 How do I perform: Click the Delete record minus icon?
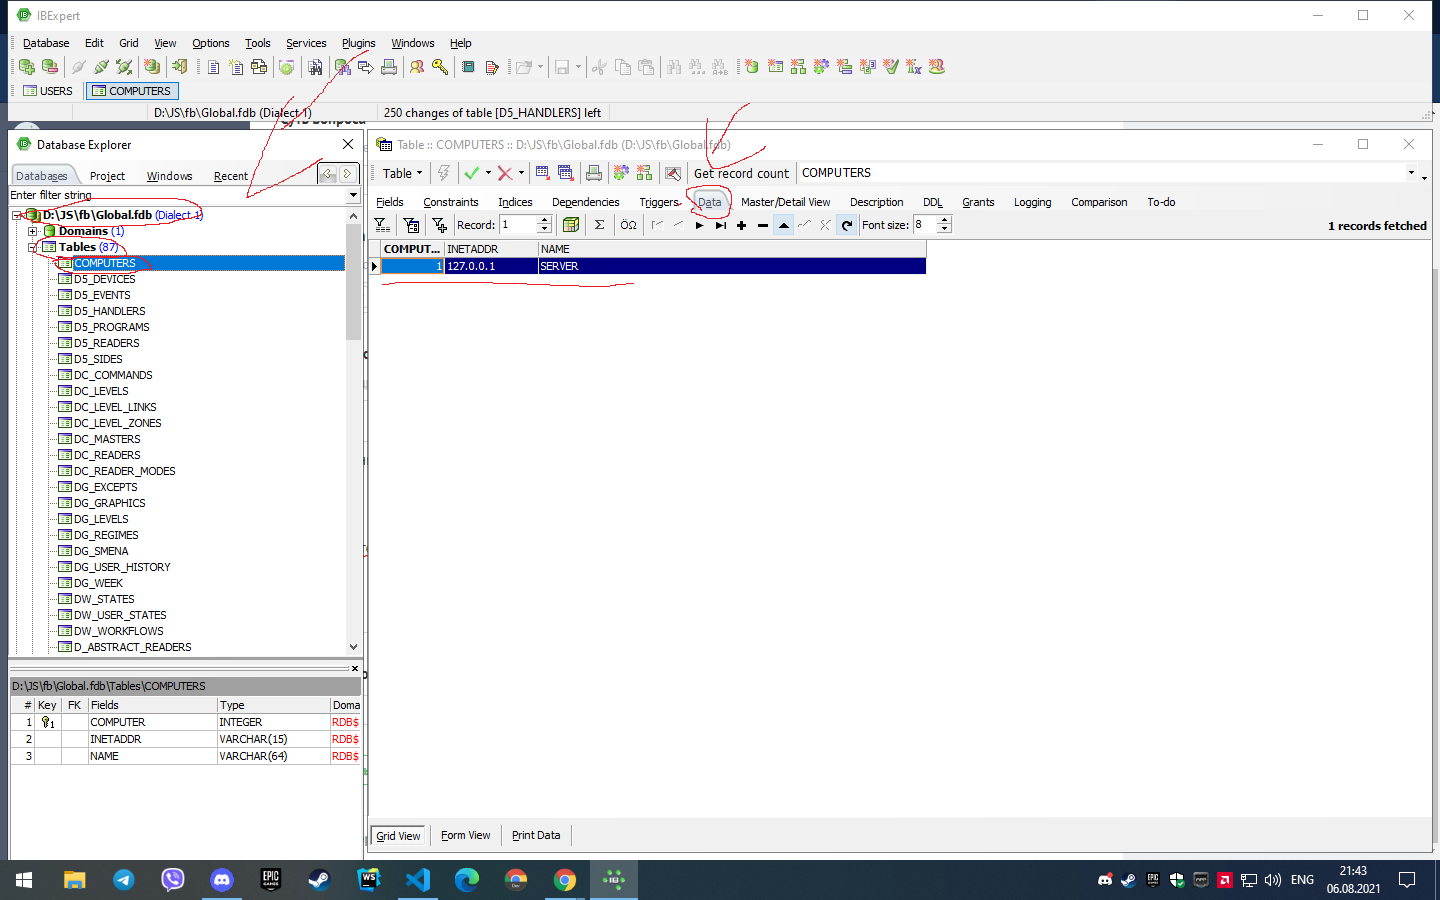coord(763,225)
